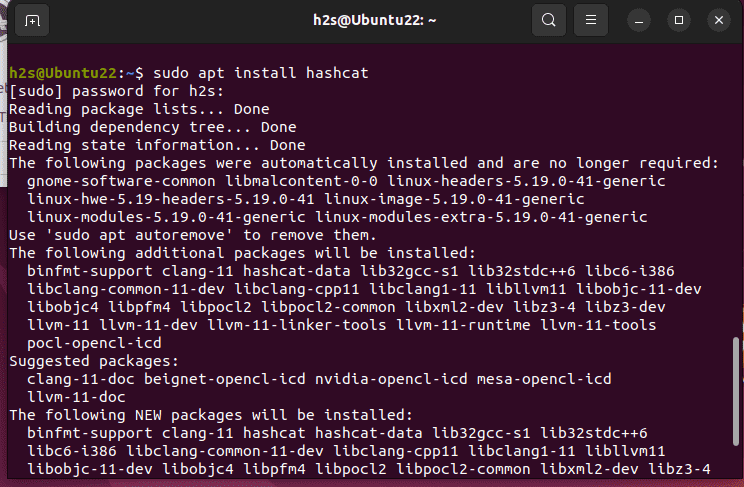Click the terminal search icon
The height and width of the screenshot is (487, 744).
[x=549, y=20]
